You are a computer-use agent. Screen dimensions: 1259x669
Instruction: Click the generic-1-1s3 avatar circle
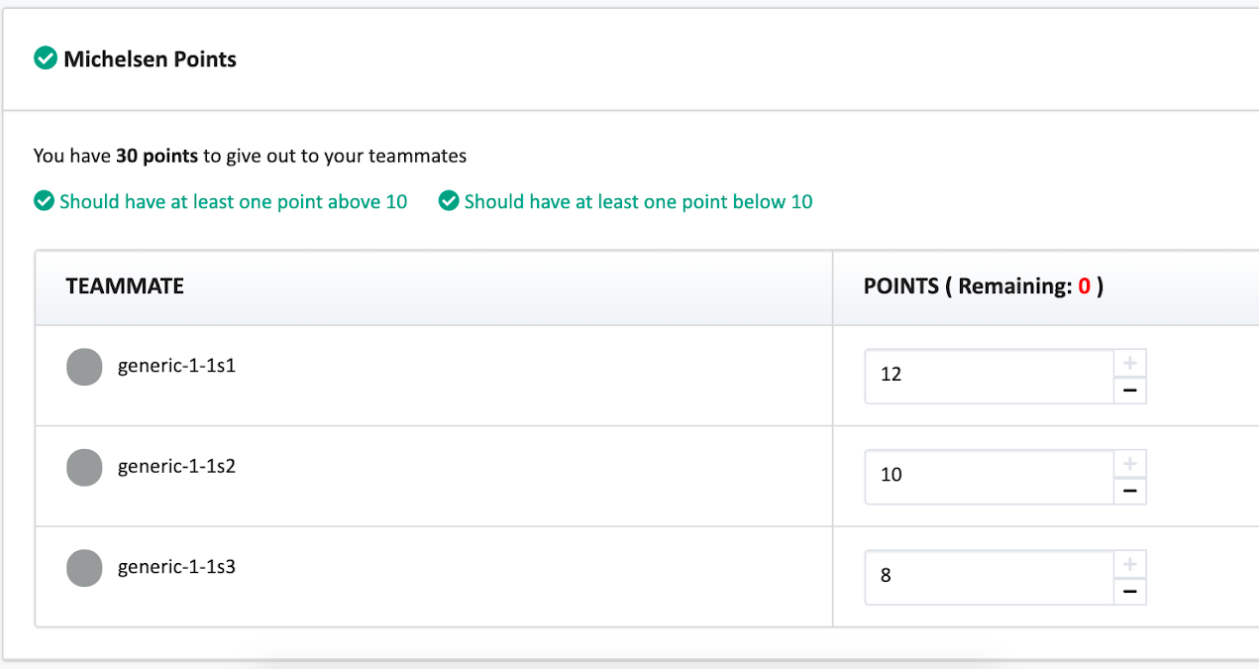point(84,568)
